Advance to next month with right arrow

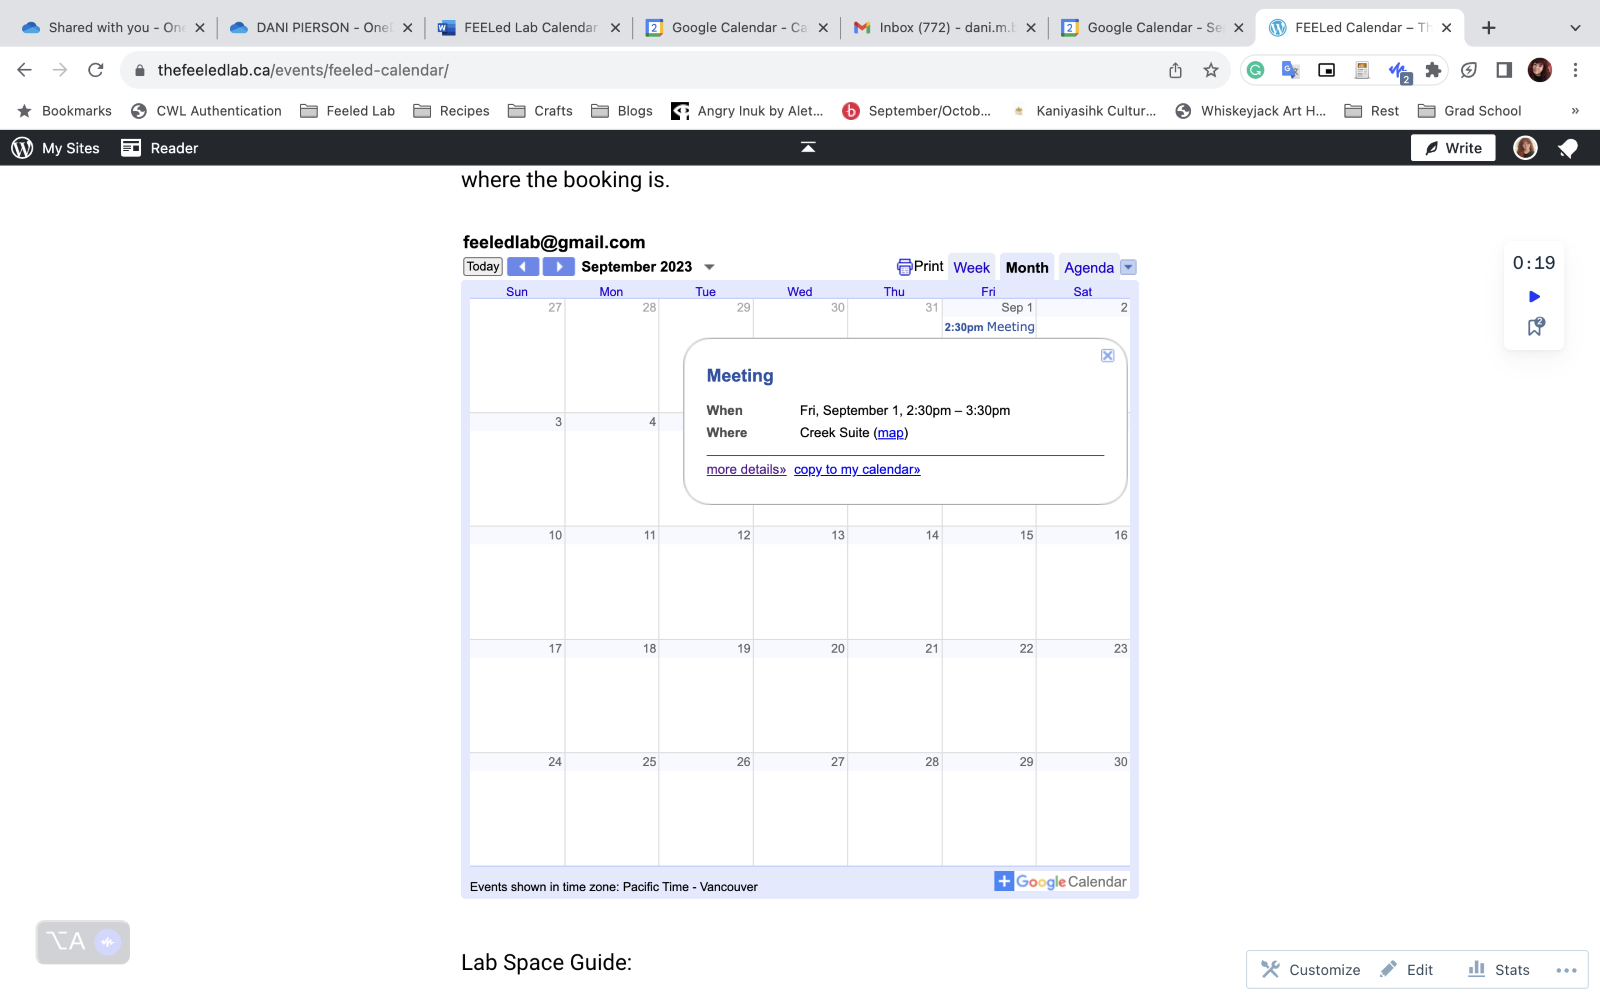[559, 267]
